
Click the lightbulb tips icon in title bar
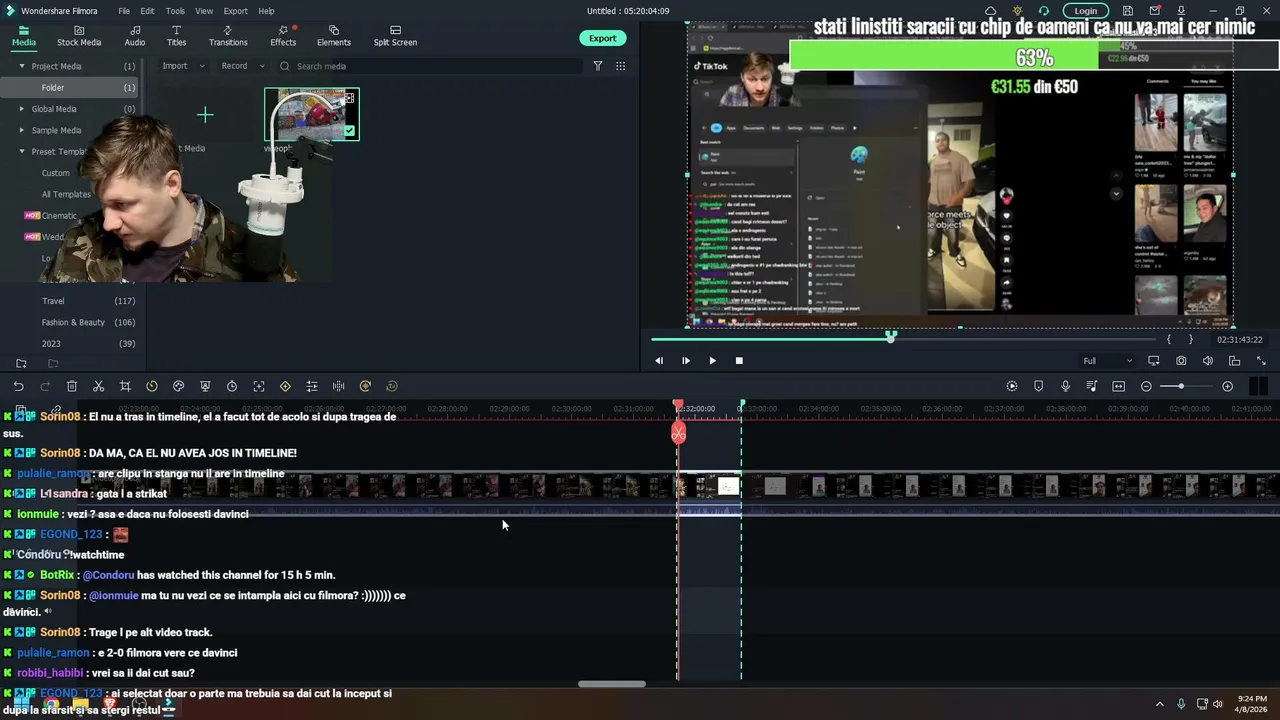pyautogui.click(x=1017, y=11)
